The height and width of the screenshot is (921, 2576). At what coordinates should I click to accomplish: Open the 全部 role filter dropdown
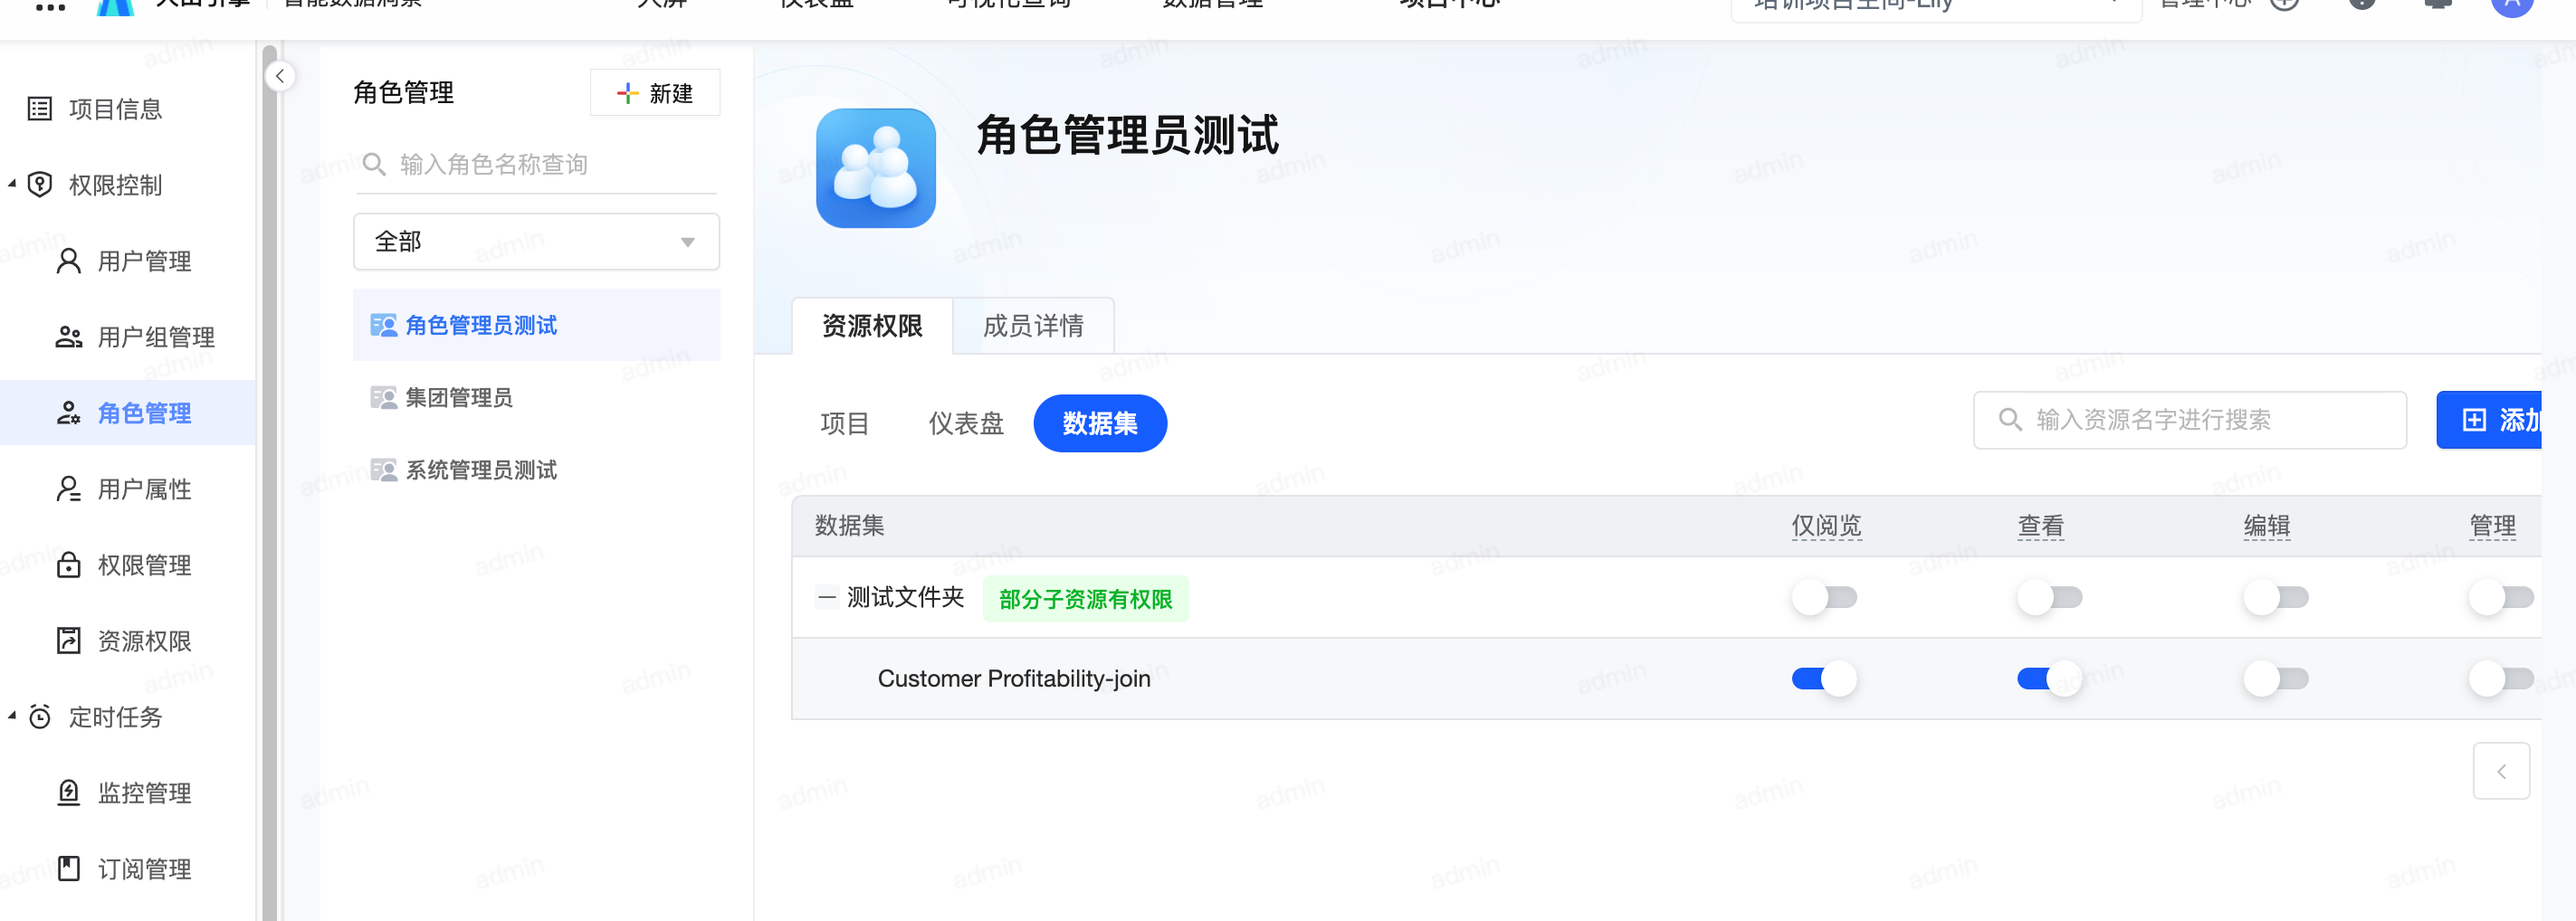536,242
